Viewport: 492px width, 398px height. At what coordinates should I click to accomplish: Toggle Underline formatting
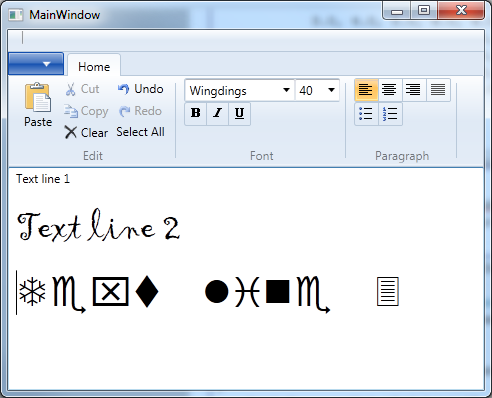point(239,113)
